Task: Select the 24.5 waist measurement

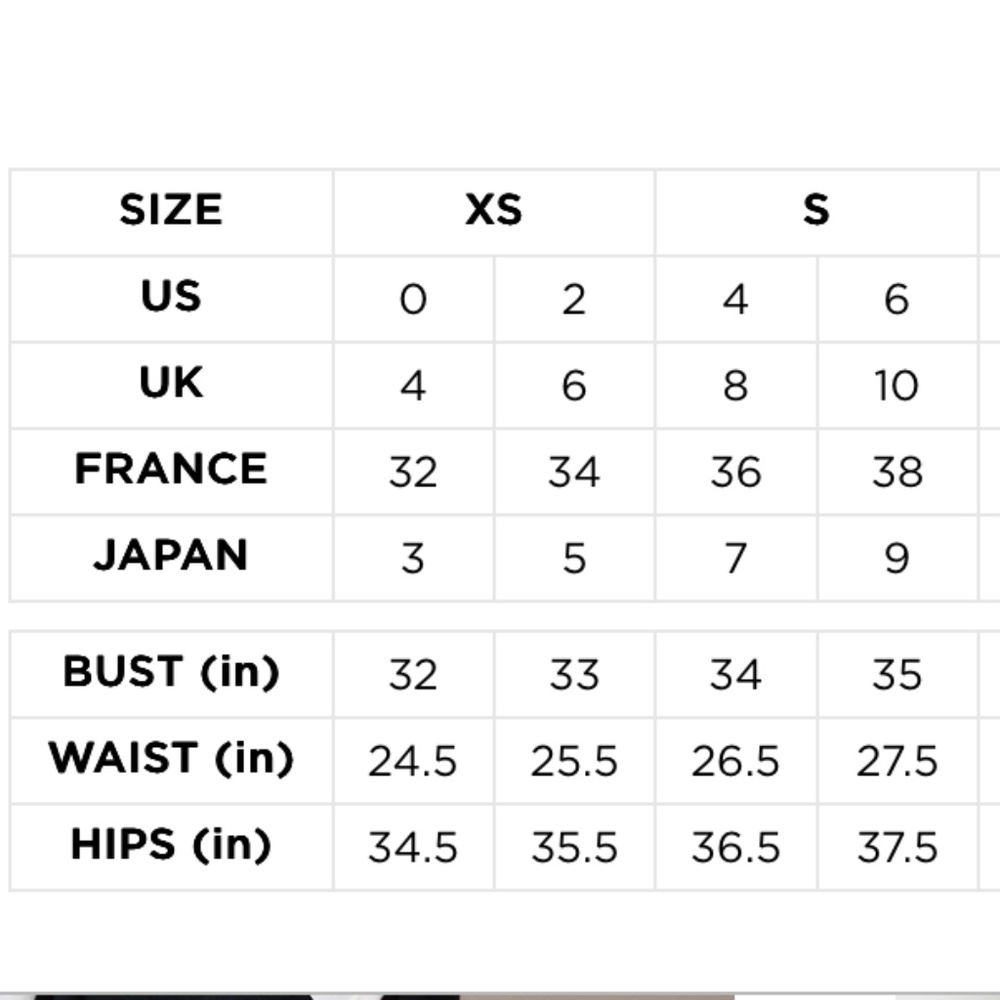Action: point(413,761)
